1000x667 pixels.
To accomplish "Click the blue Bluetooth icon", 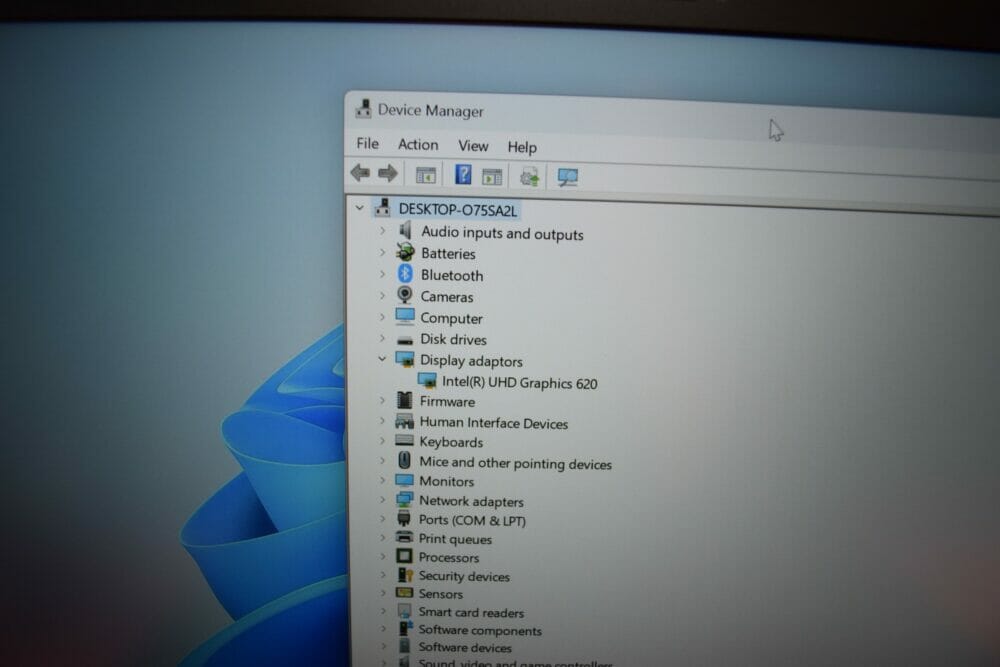I will (x=405, y=274).
